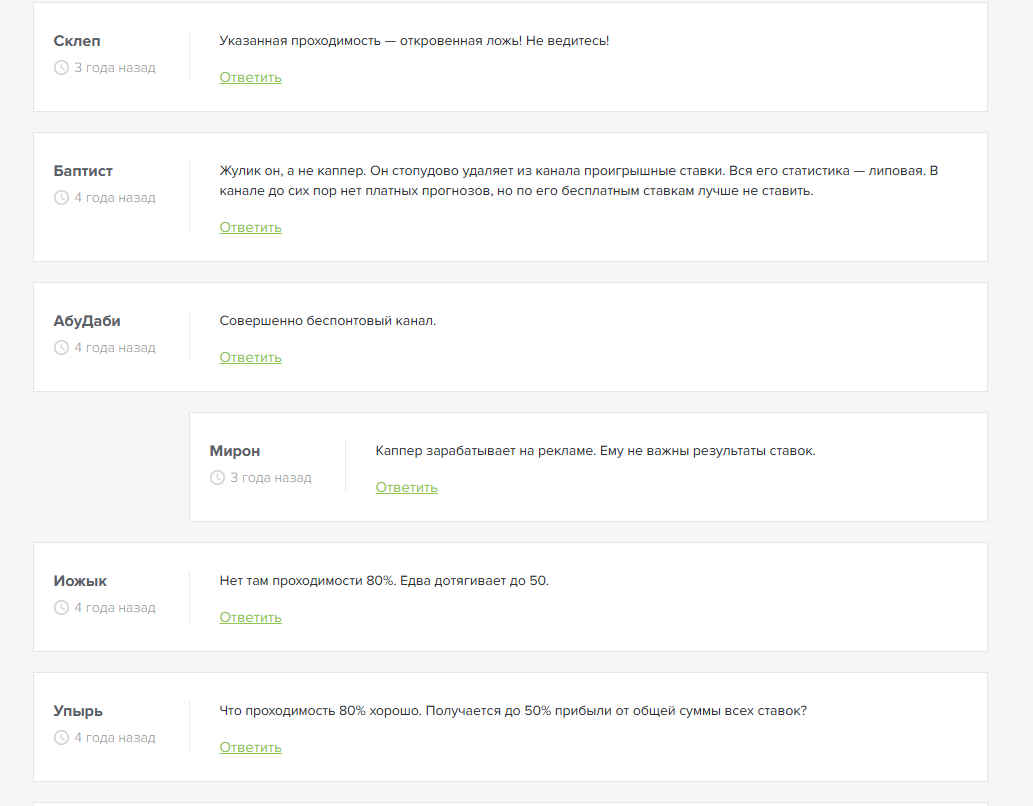Image resolution: width=1033 pixels, height=806 pixels.
Task: Click the clock icon under Упырь
Action: point(61,738)
